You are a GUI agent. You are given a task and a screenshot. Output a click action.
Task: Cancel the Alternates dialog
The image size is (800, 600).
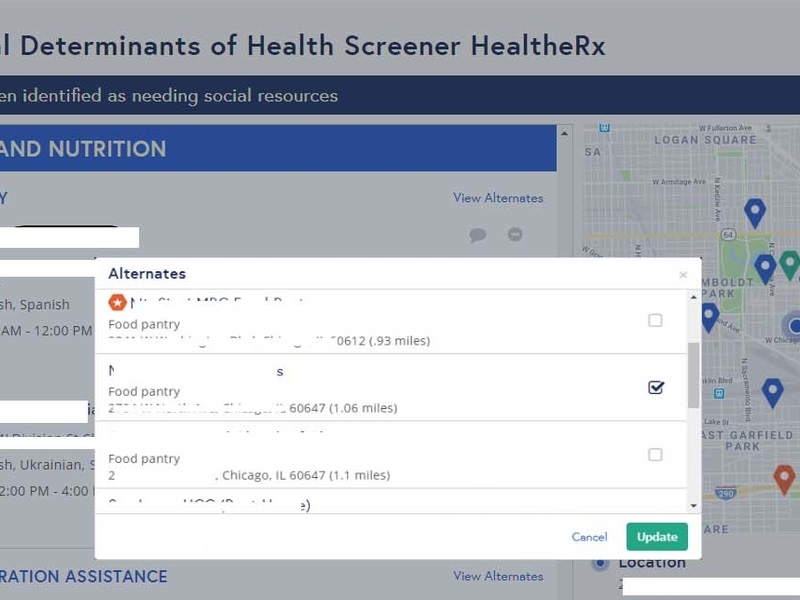click(x=589, y=537)
